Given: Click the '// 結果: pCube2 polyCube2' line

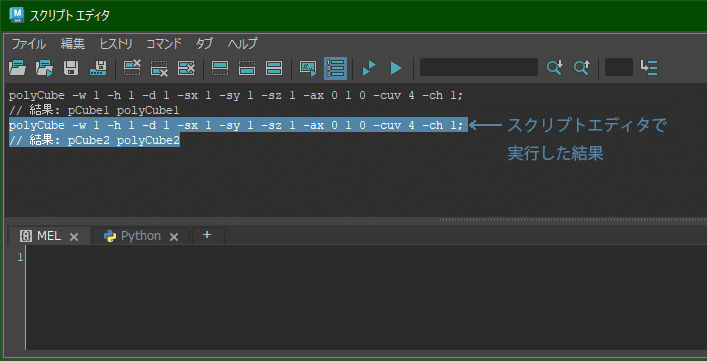Looking at the screenshot, I should (x=94, y=140).
